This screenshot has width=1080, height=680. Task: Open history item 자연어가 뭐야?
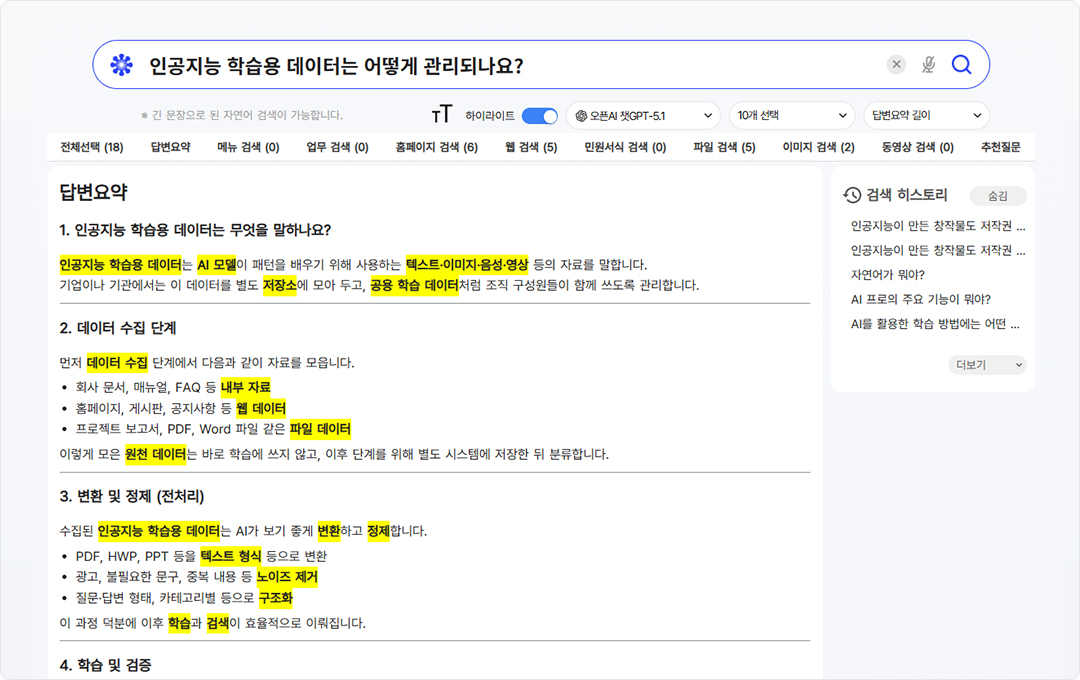[x=888, y=275]
